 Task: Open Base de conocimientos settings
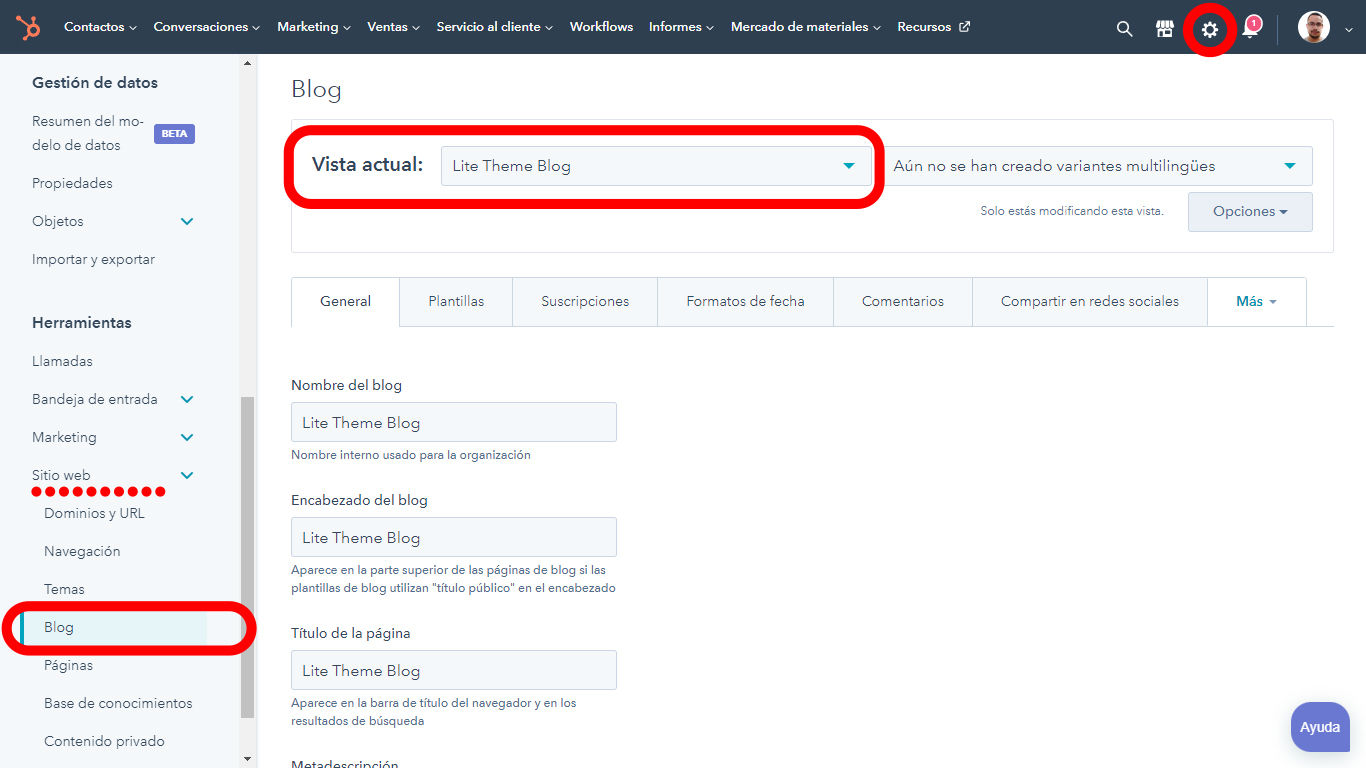118,703
